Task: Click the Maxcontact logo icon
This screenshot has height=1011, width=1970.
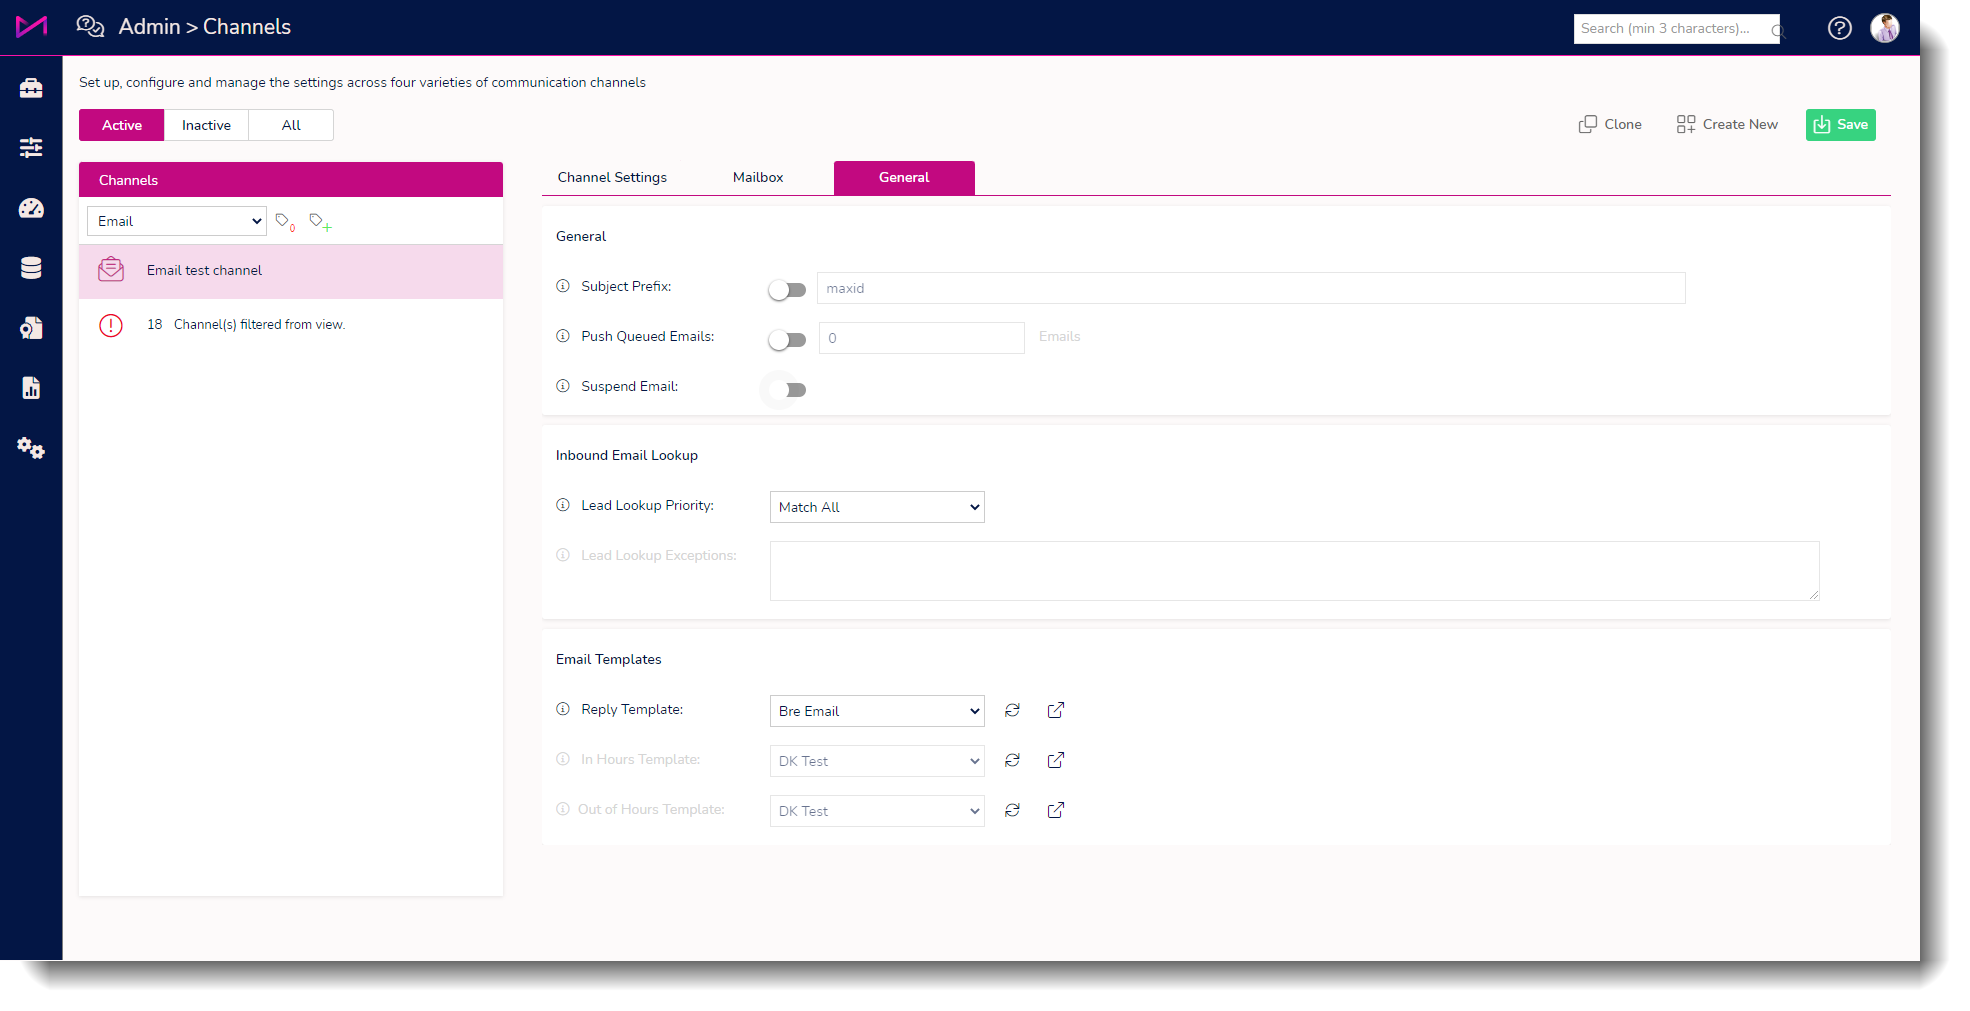Action: (x=31, y=27)
